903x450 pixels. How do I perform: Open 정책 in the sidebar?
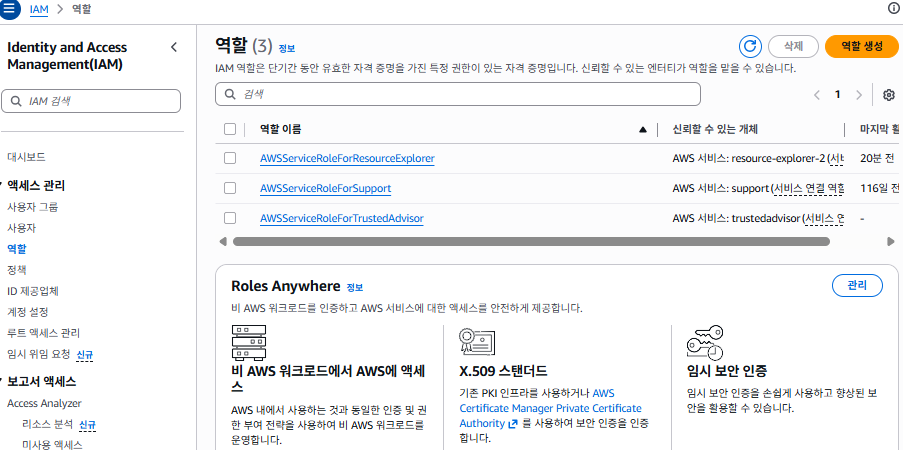click(x=16, y=270)
